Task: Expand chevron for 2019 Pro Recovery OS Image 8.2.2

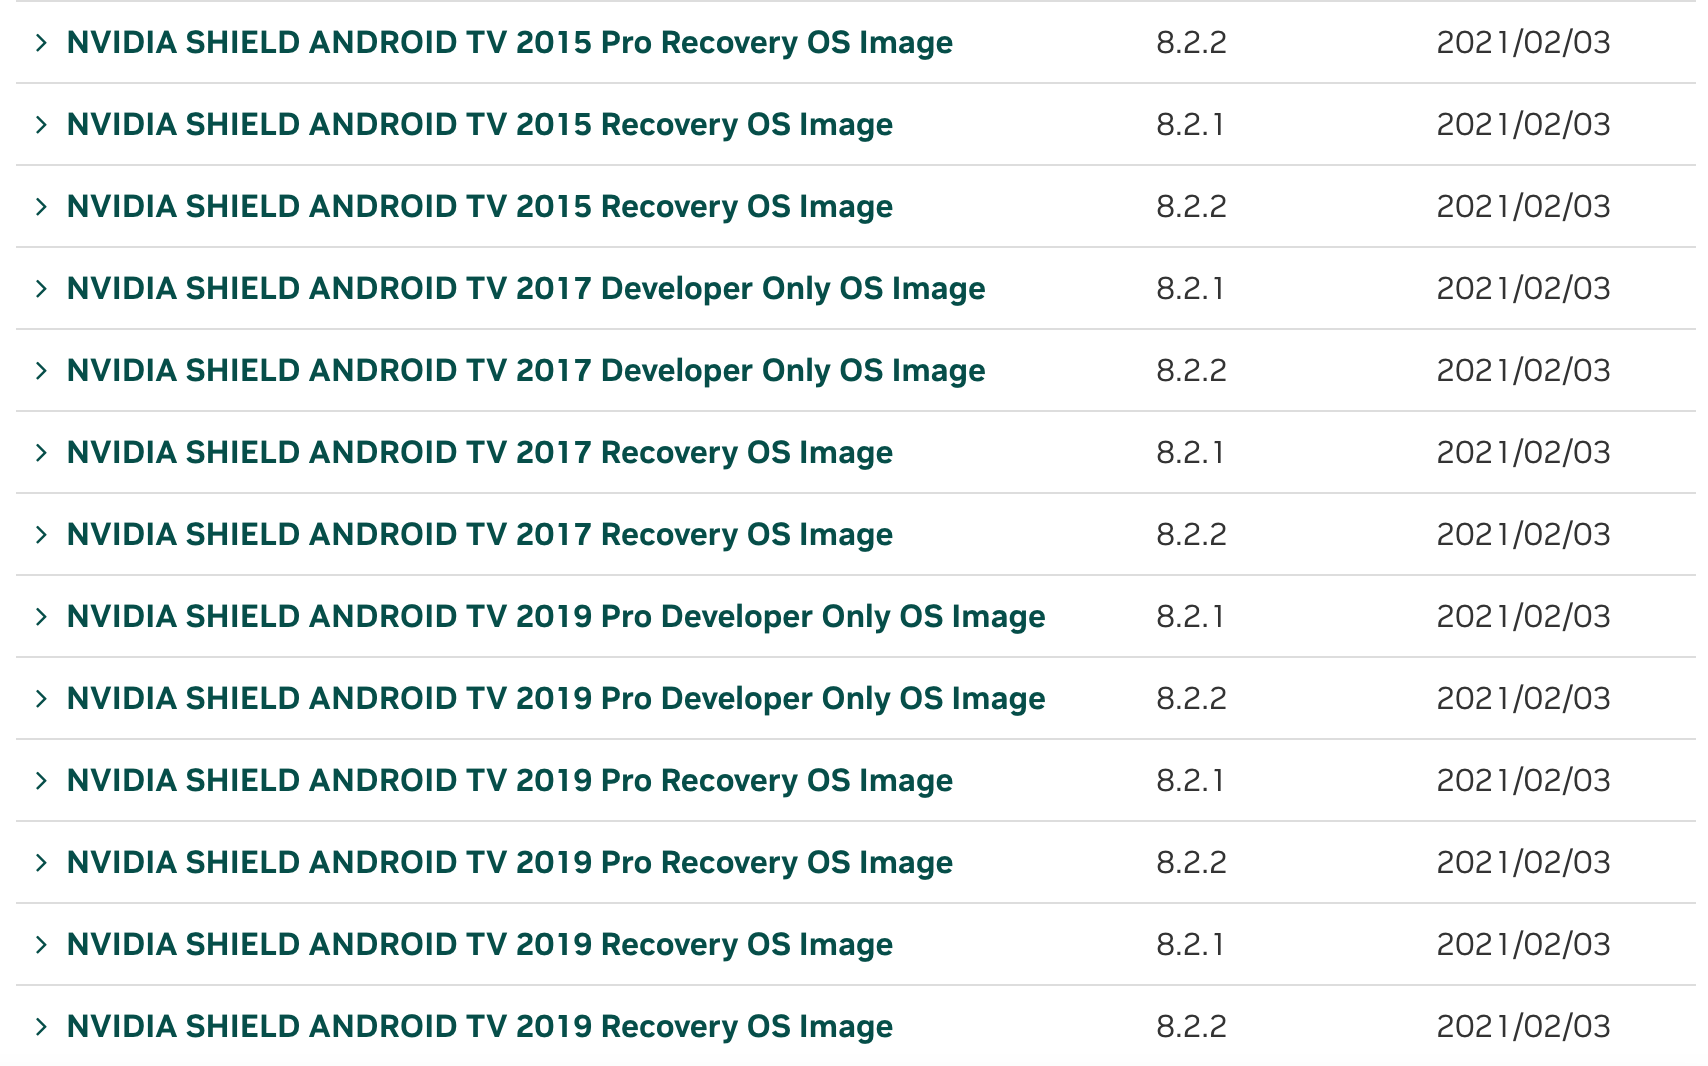Action: click(41, 862)
